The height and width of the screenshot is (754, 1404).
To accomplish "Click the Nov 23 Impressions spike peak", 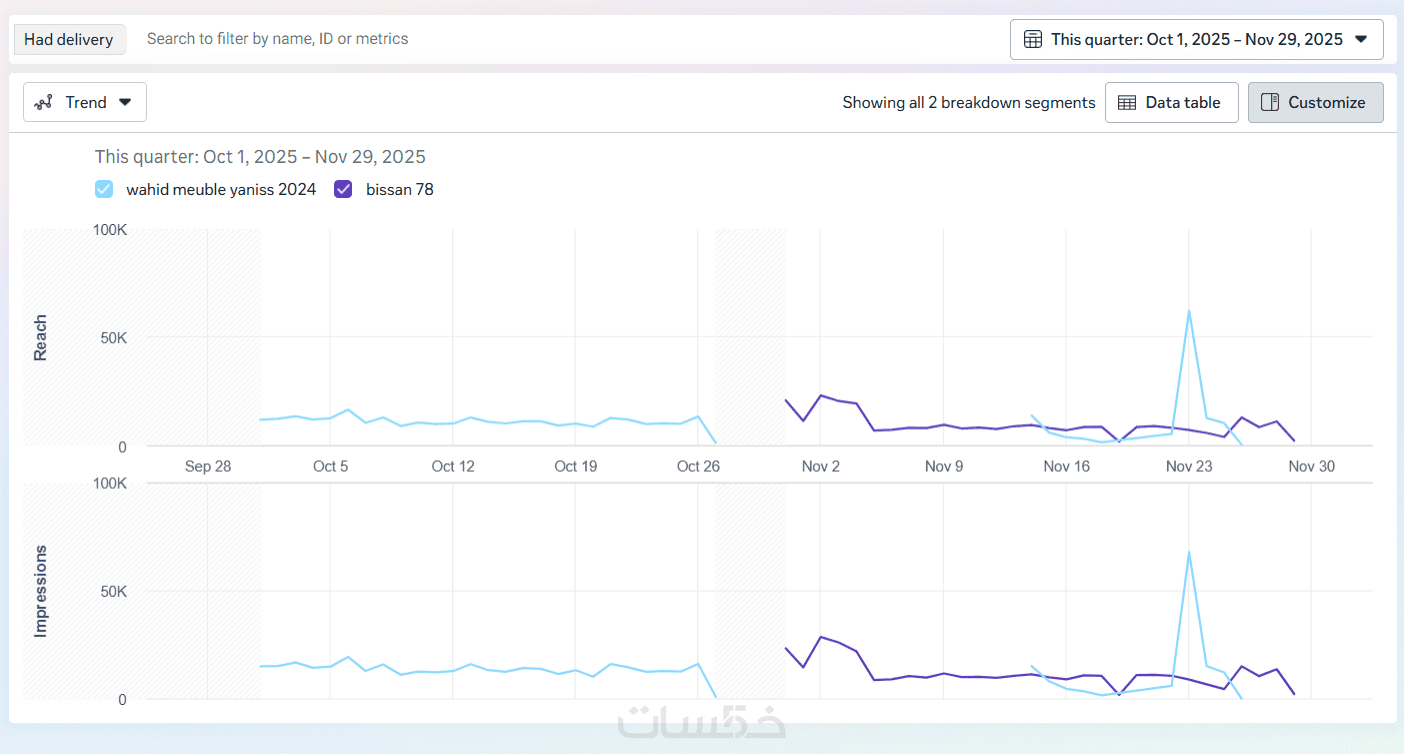I will tap(1189, 552).
